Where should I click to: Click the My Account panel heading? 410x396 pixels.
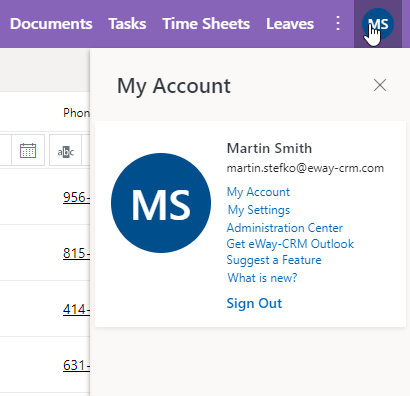tap(174, 86)
